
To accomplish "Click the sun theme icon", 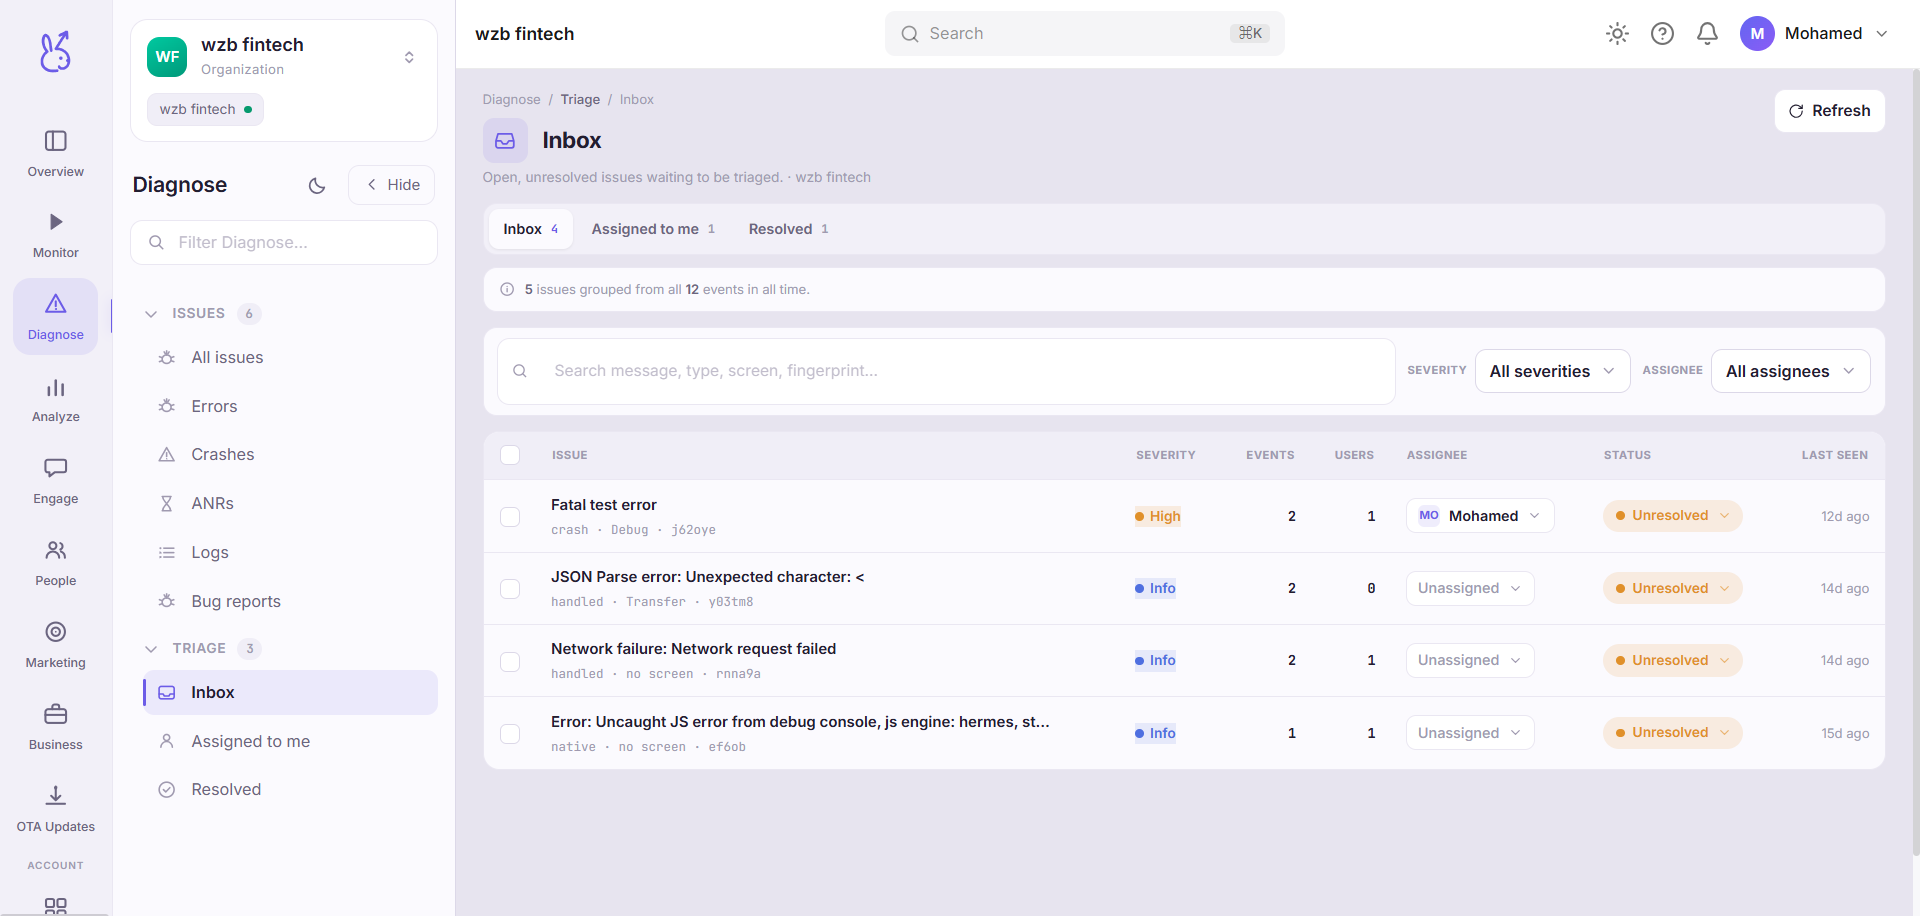I will 1617,34.
